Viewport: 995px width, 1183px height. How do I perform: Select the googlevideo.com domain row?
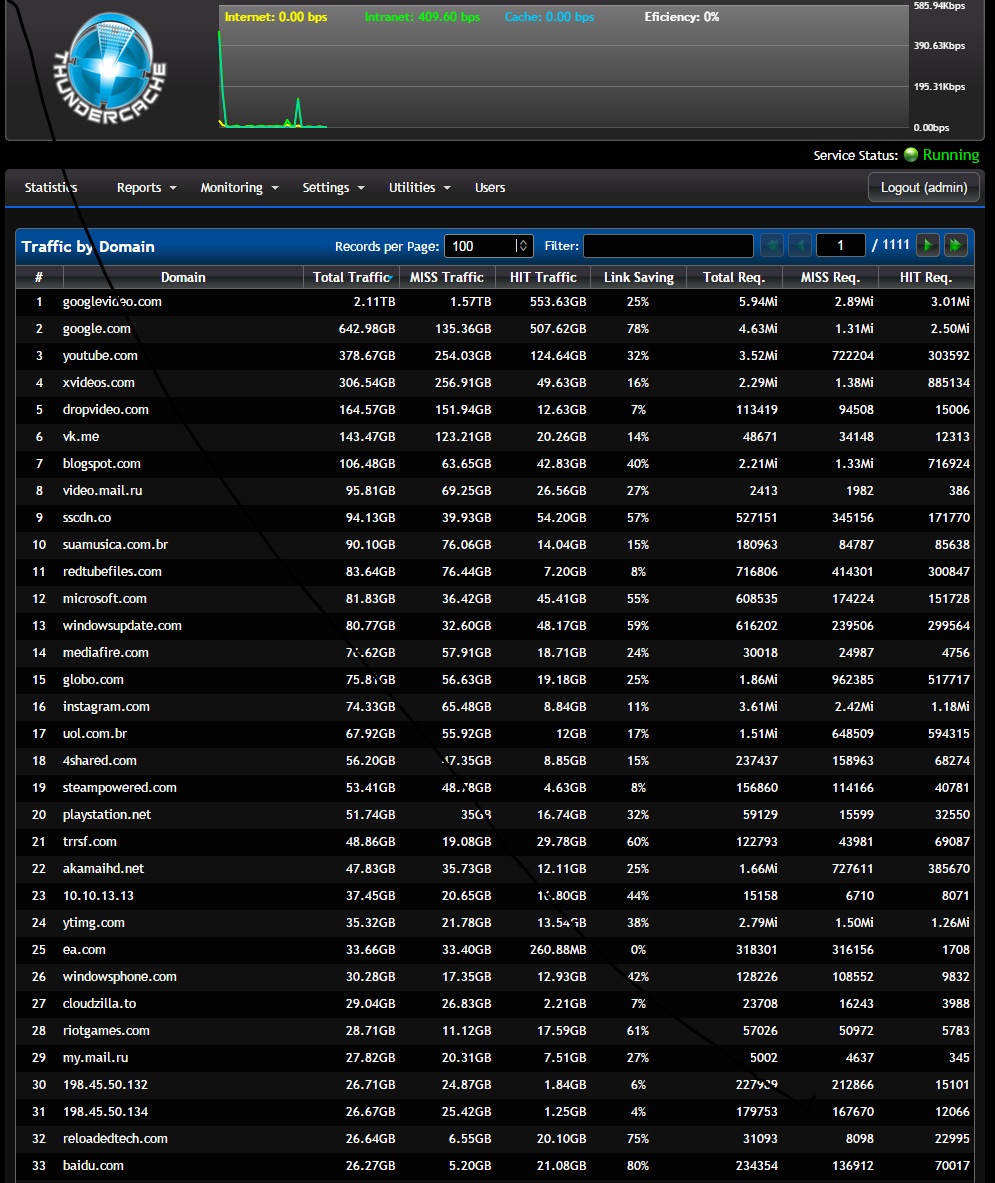point(494,302)
